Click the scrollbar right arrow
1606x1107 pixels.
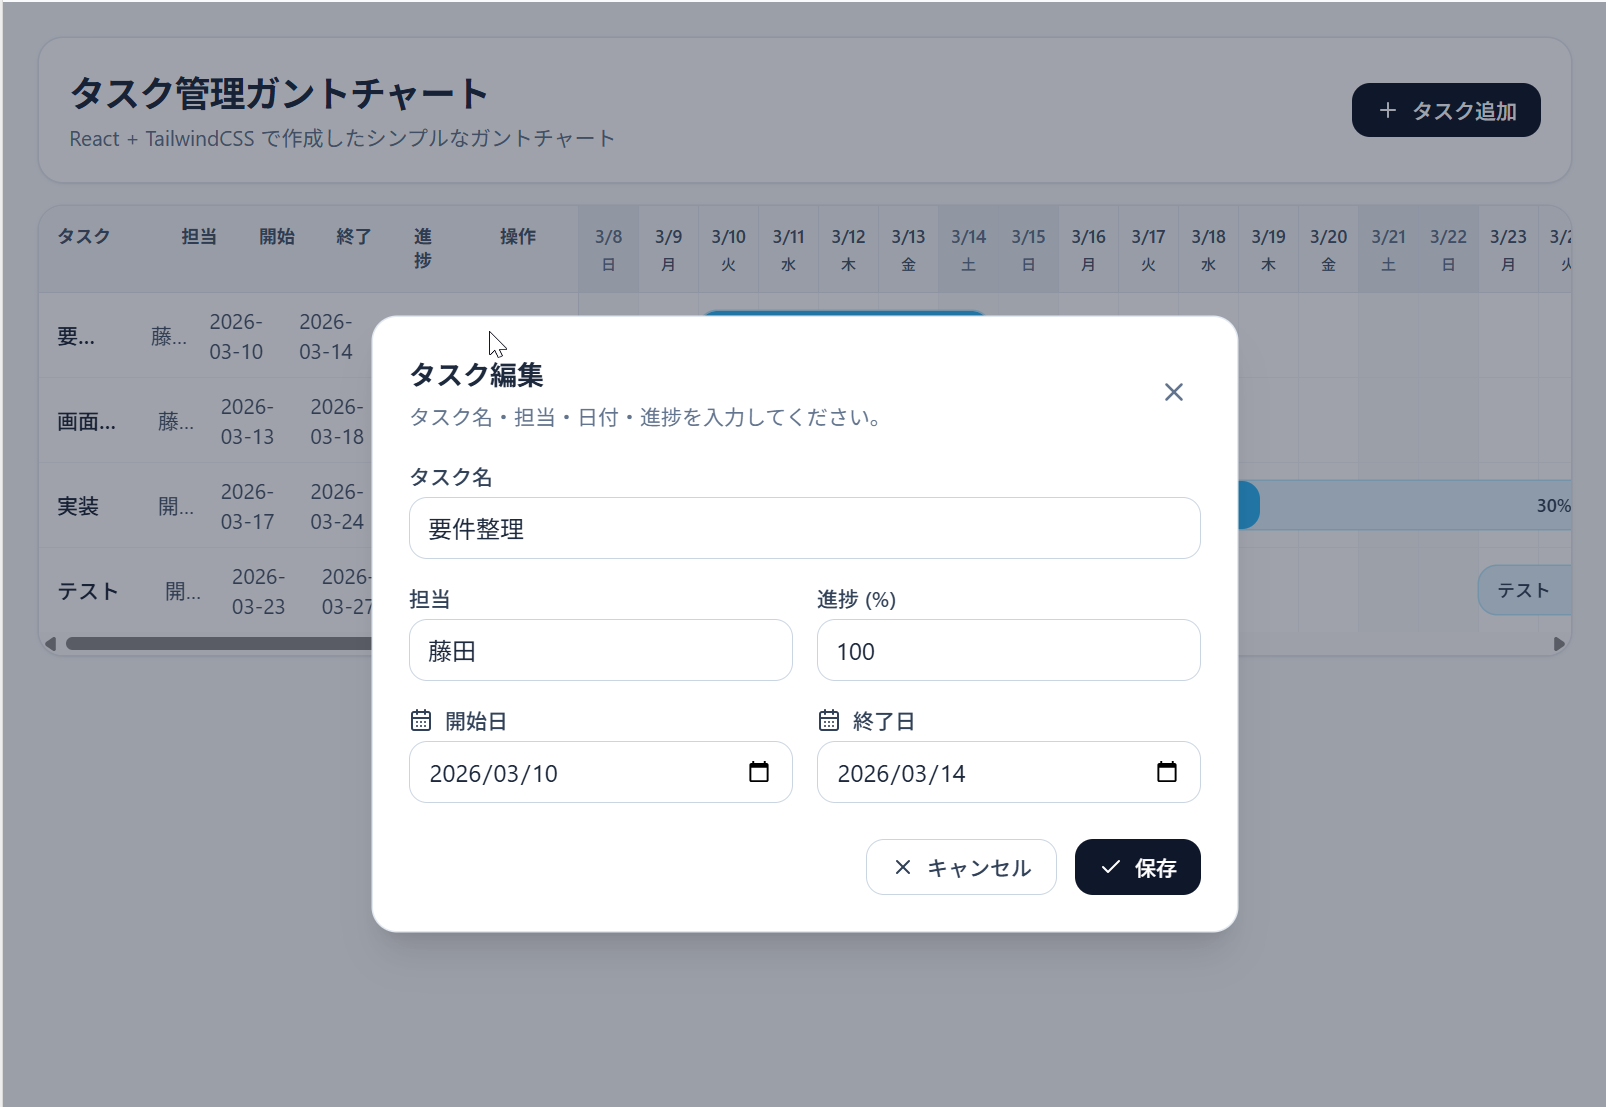[x=1559, y=644]
